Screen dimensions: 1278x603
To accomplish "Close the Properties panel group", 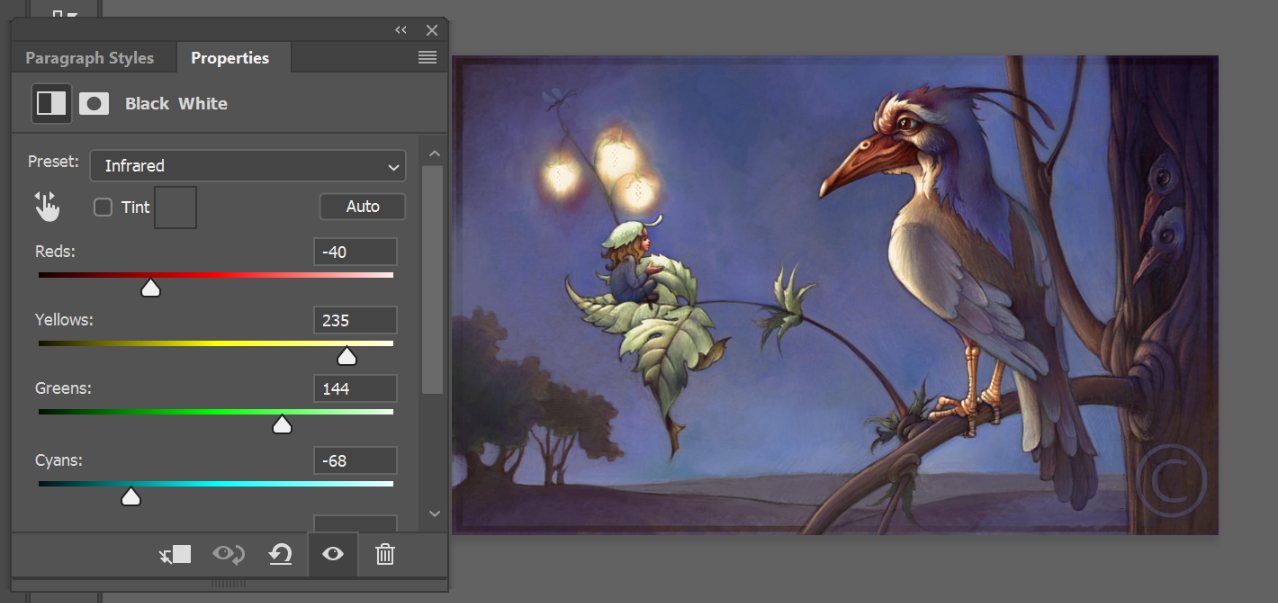I will coord(432,30).
